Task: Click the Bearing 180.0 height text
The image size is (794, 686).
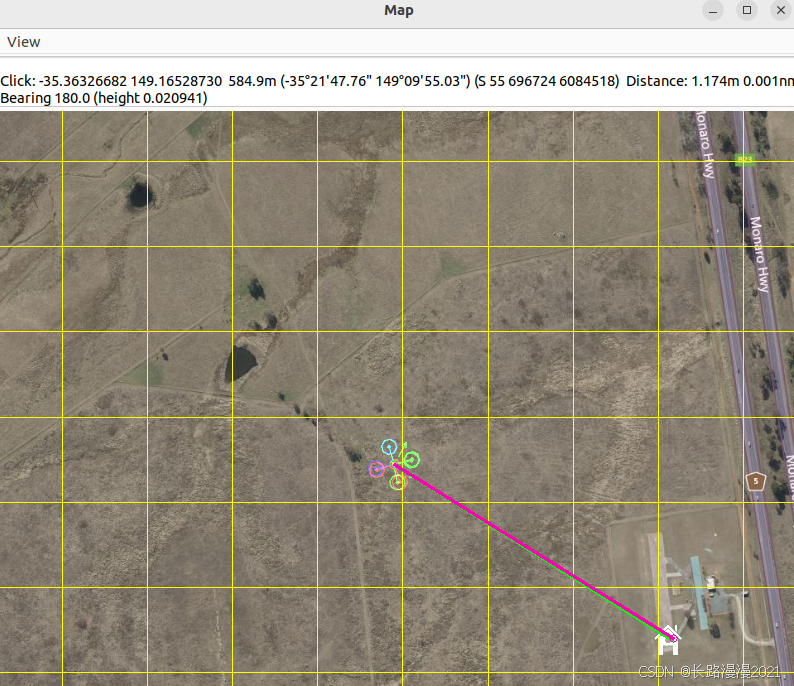Action: click(104, 98)
